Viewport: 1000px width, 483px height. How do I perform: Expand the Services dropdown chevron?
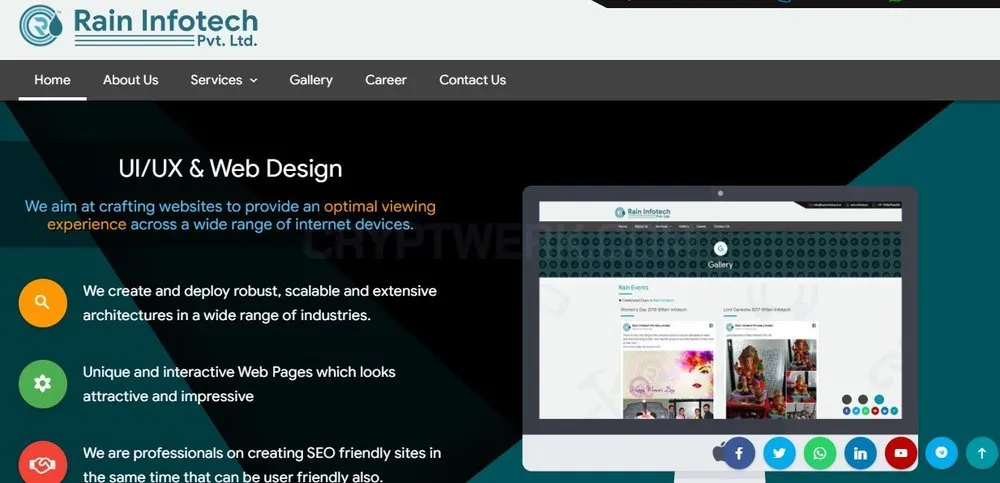[253, 80]
